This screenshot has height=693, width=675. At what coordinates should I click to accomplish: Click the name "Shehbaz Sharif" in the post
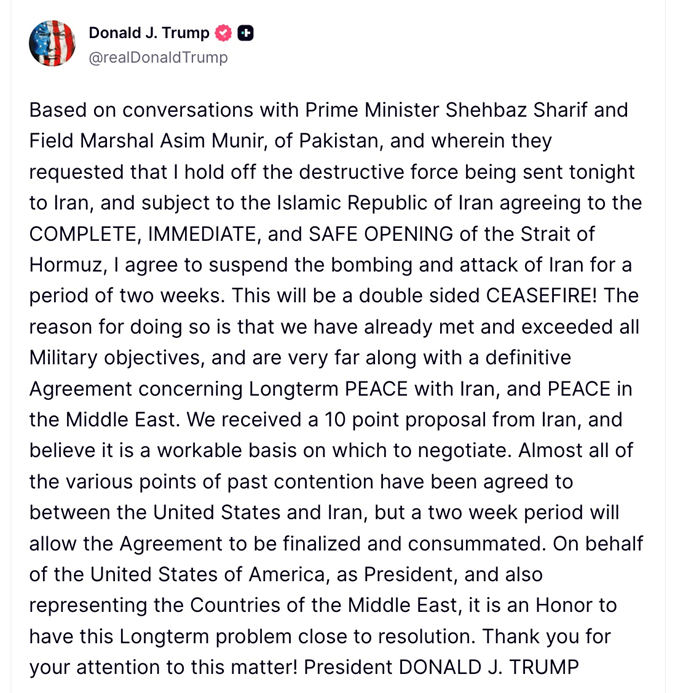tap(524, 109)
